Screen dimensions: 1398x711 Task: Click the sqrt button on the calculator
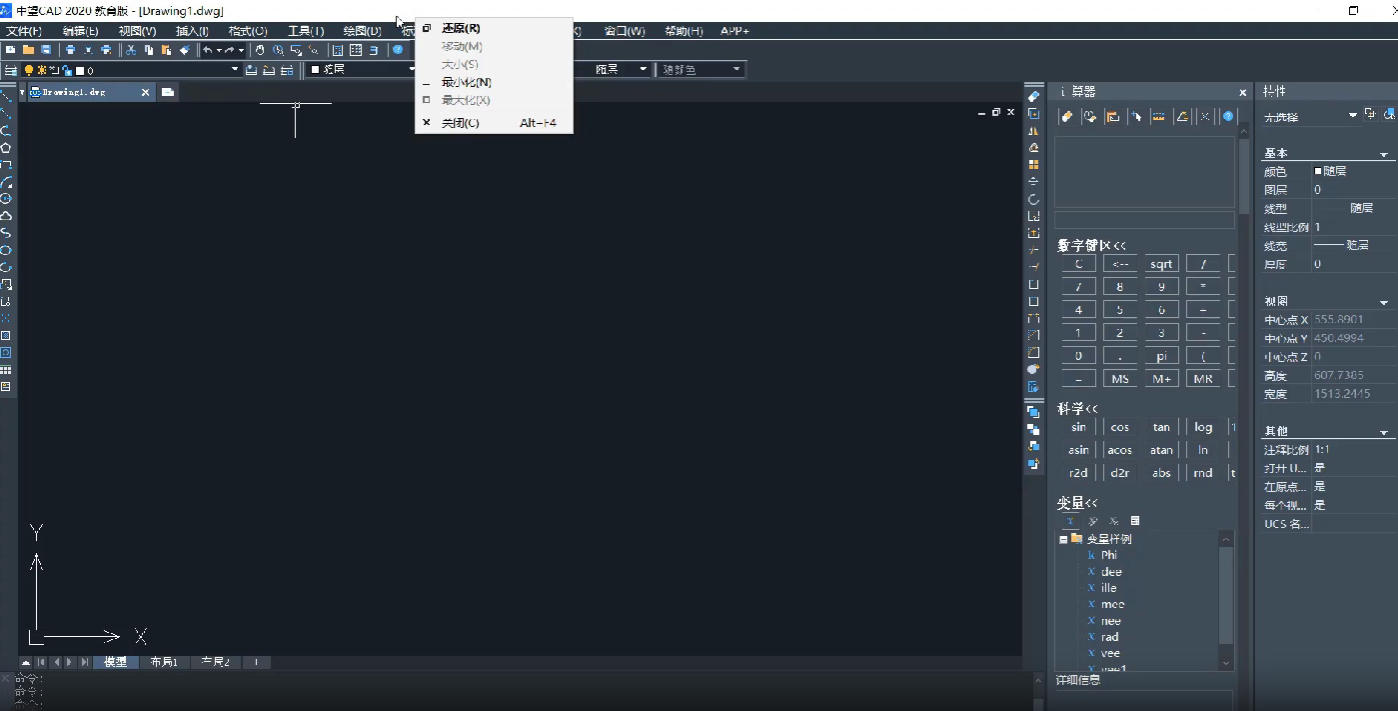click(1161, 263)
